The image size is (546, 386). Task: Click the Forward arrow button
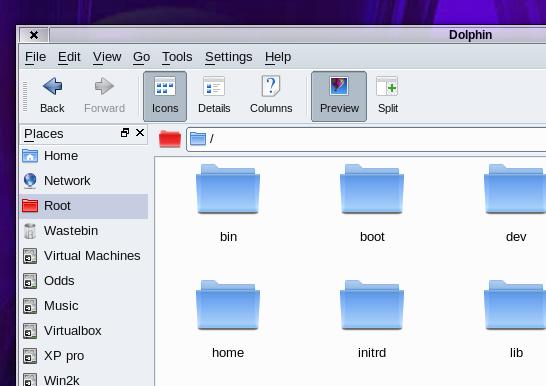tap(104, 96)
